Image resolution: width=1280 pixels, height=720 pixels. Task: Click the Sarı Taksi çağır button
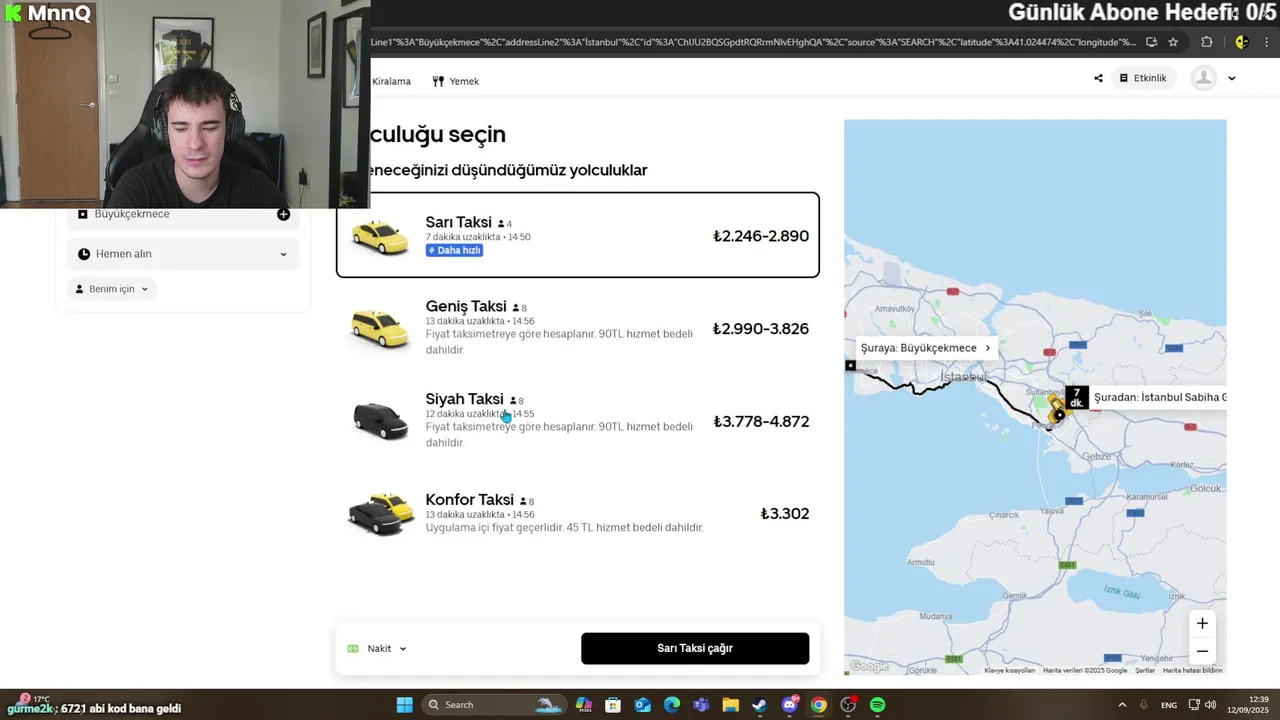695,648
